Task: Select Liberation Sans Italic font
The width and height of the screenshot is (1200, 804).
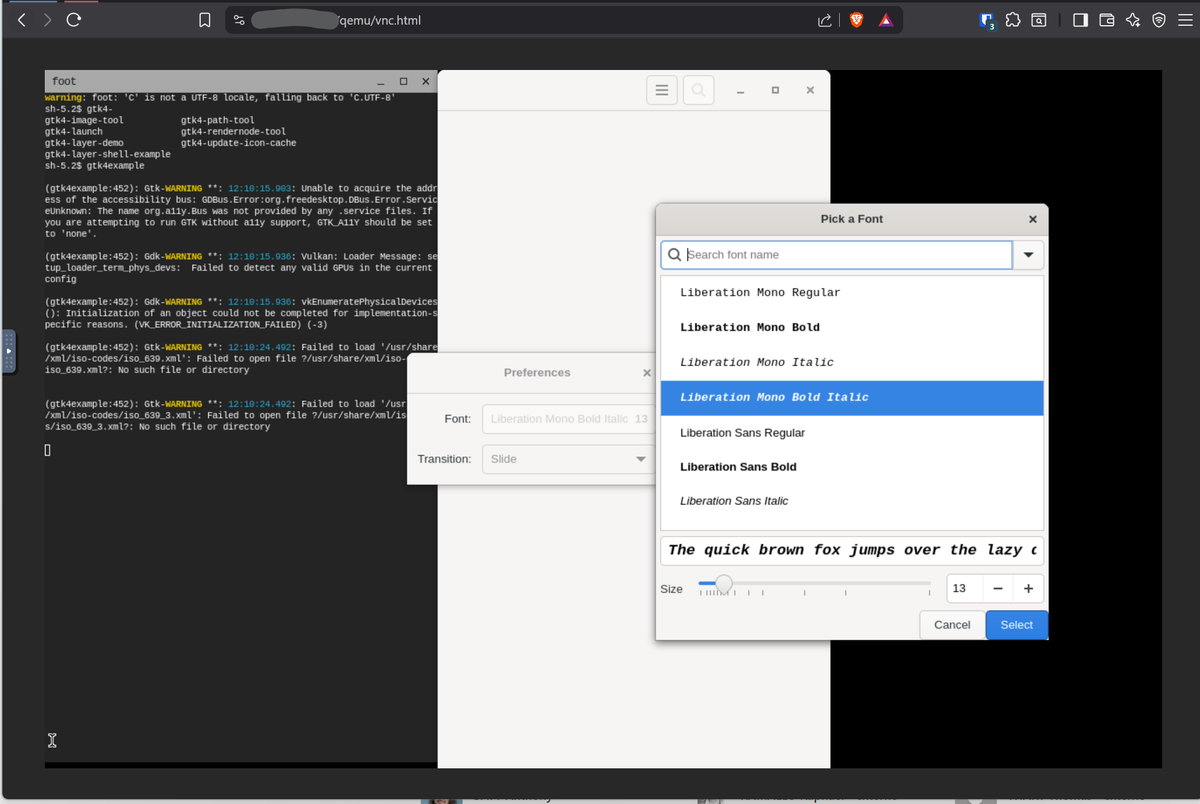Action: pyautogui.click(x=852, y=501)
